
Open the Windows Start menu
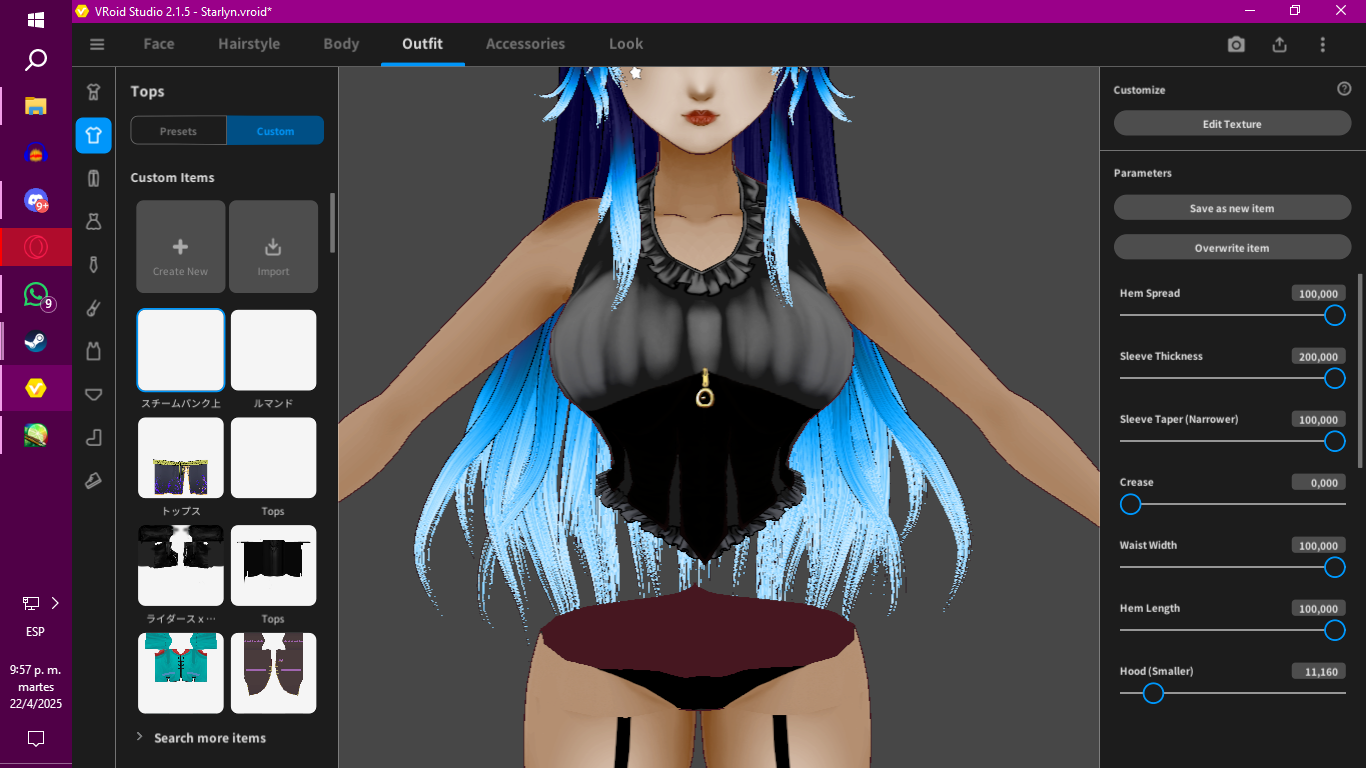pos(36,20)
